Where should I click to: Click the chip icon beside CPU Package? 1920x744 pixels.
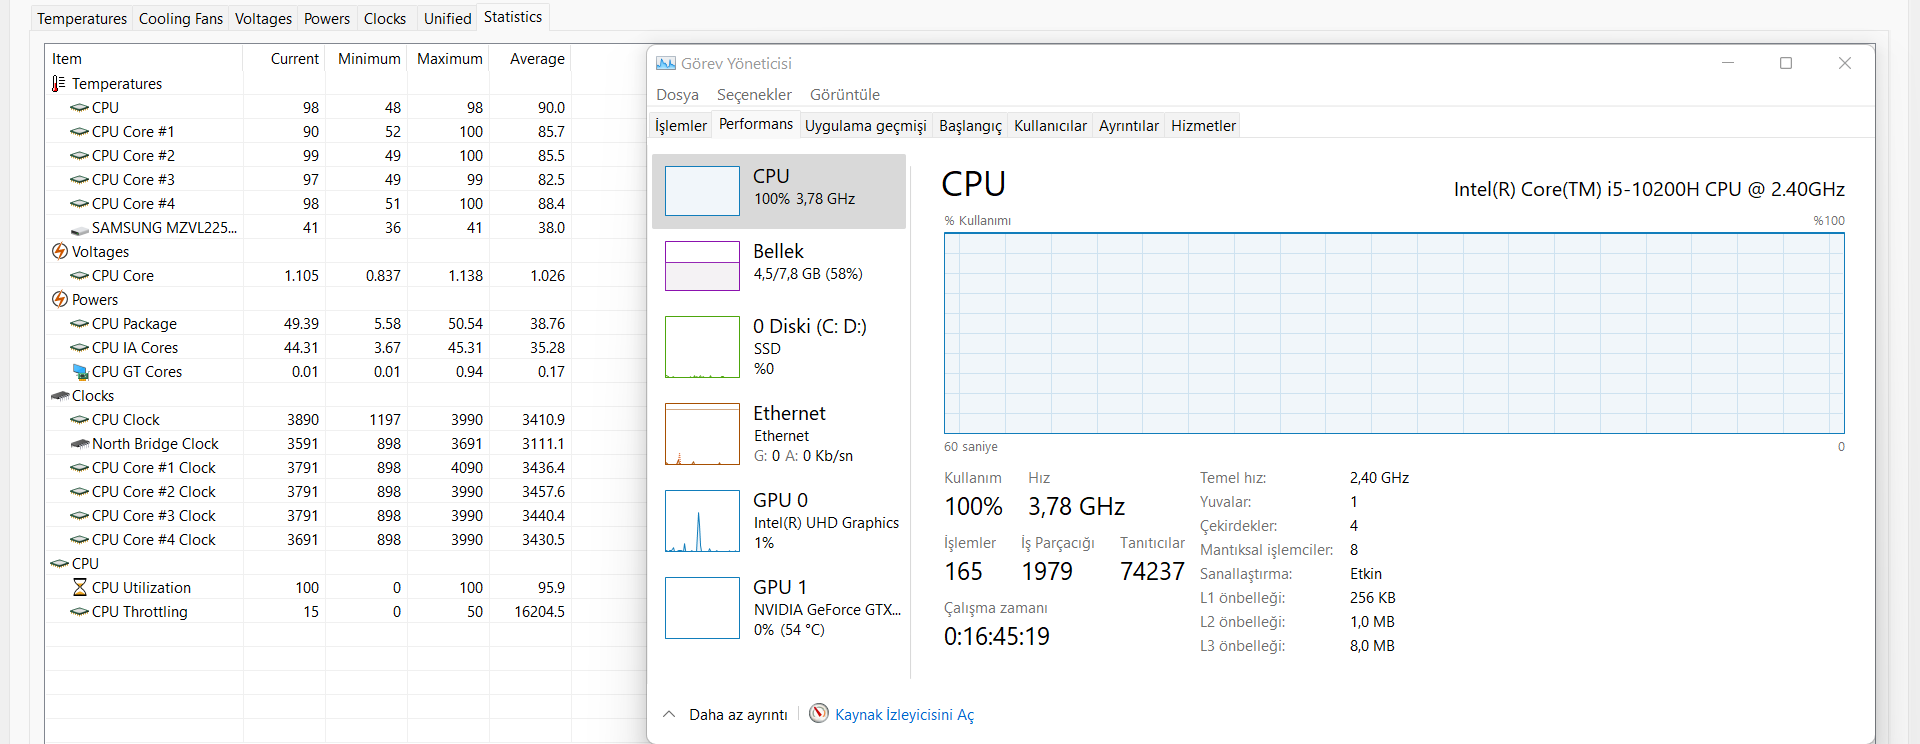(80, 324)
